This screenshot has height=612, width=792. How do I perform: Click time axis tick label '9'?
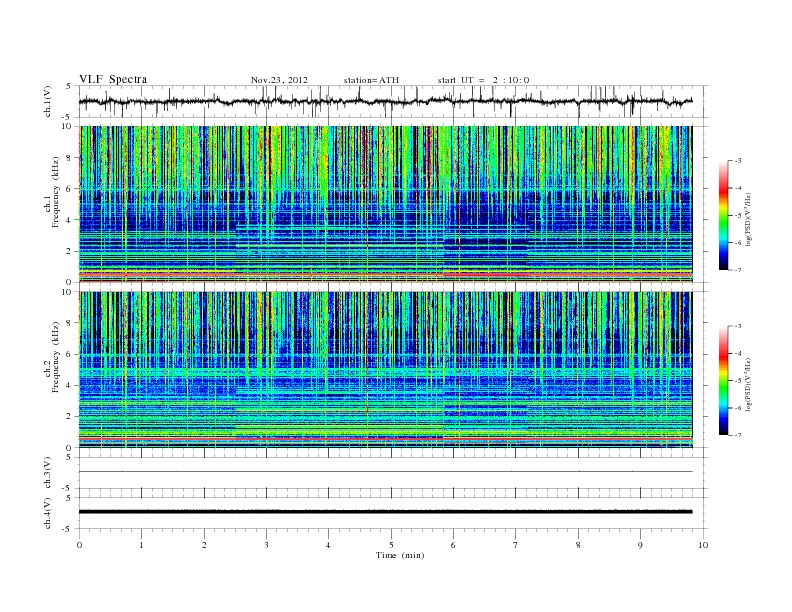click(x=640, y=545)
